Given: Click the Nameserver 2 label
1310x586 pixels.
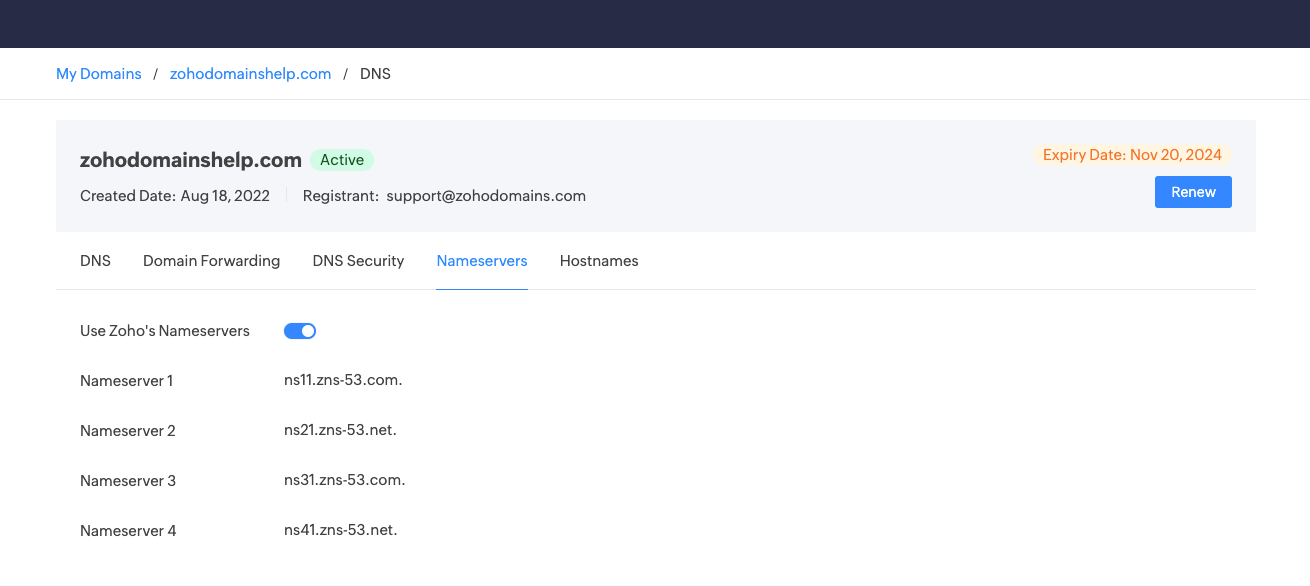Looking at the screenshot, I should point(128,431).
